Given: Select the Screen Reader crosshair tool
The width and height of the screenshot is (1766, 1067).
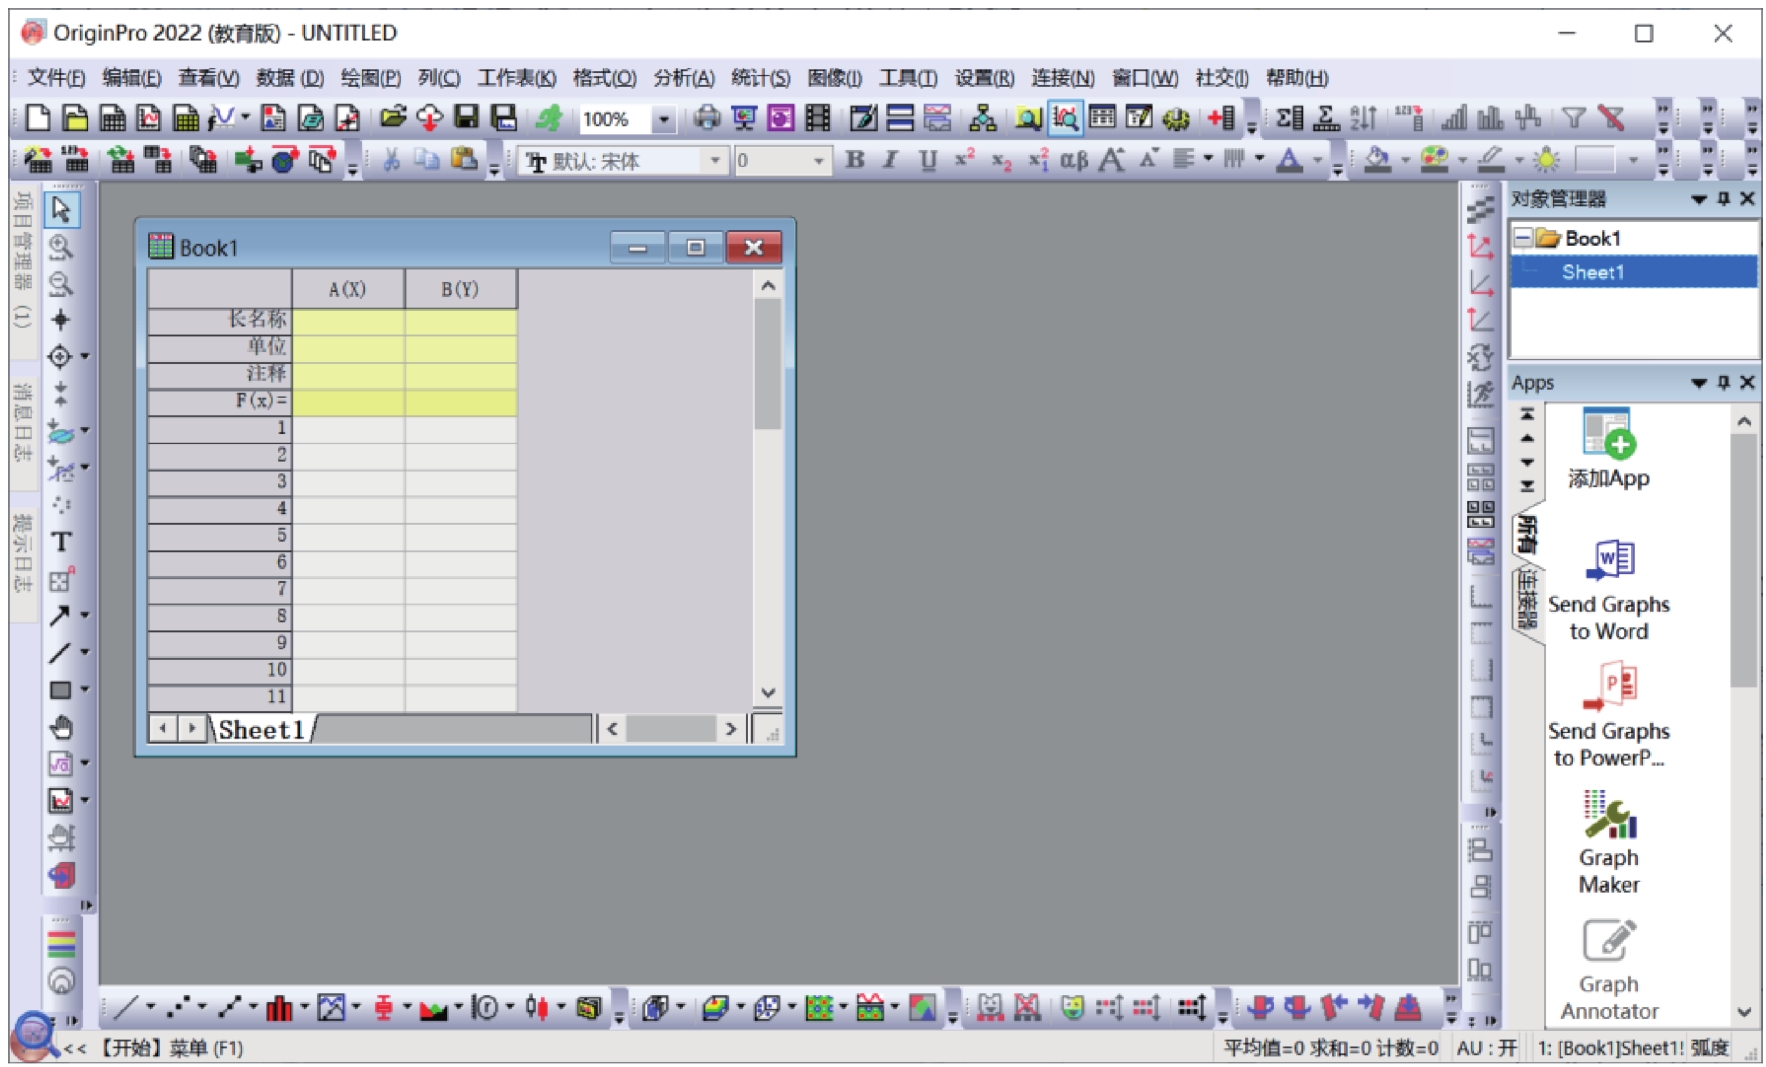Looking at the screenshot, I should pos(60,320).
